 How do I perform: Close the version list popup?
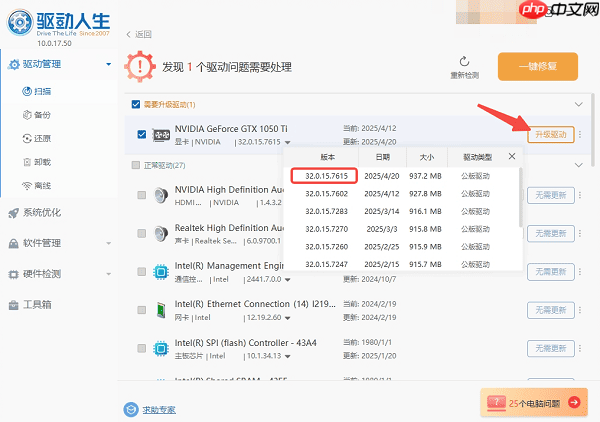click(x=512, y=156)
